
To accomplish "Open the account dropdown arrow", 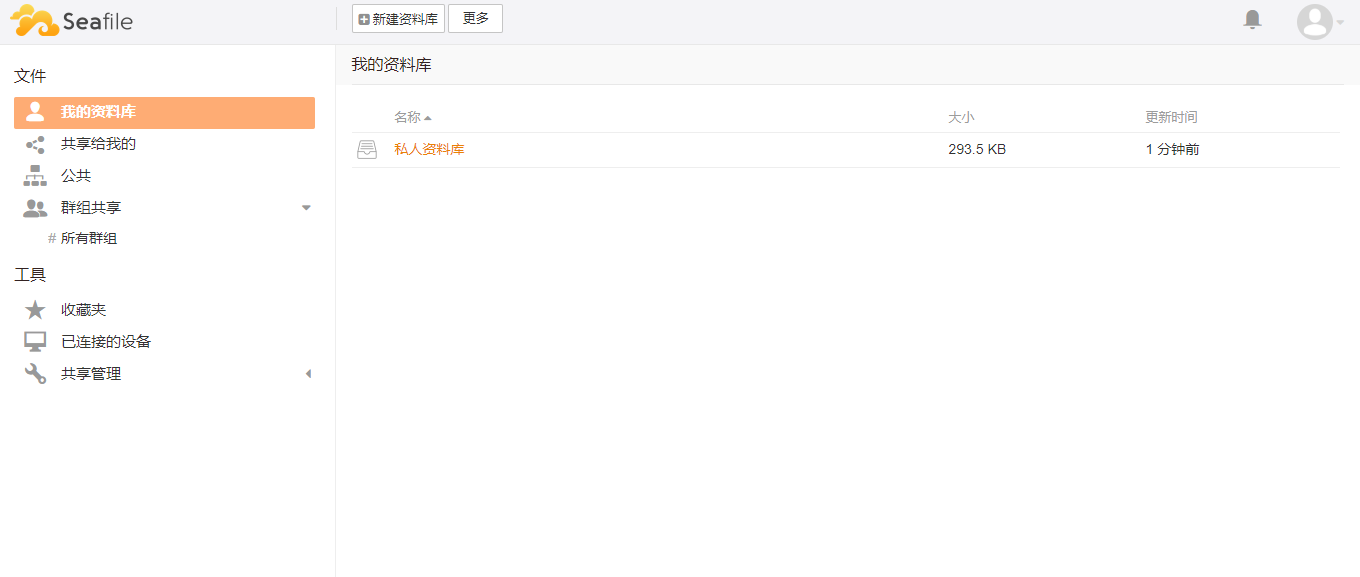I will pos(1340,23).
